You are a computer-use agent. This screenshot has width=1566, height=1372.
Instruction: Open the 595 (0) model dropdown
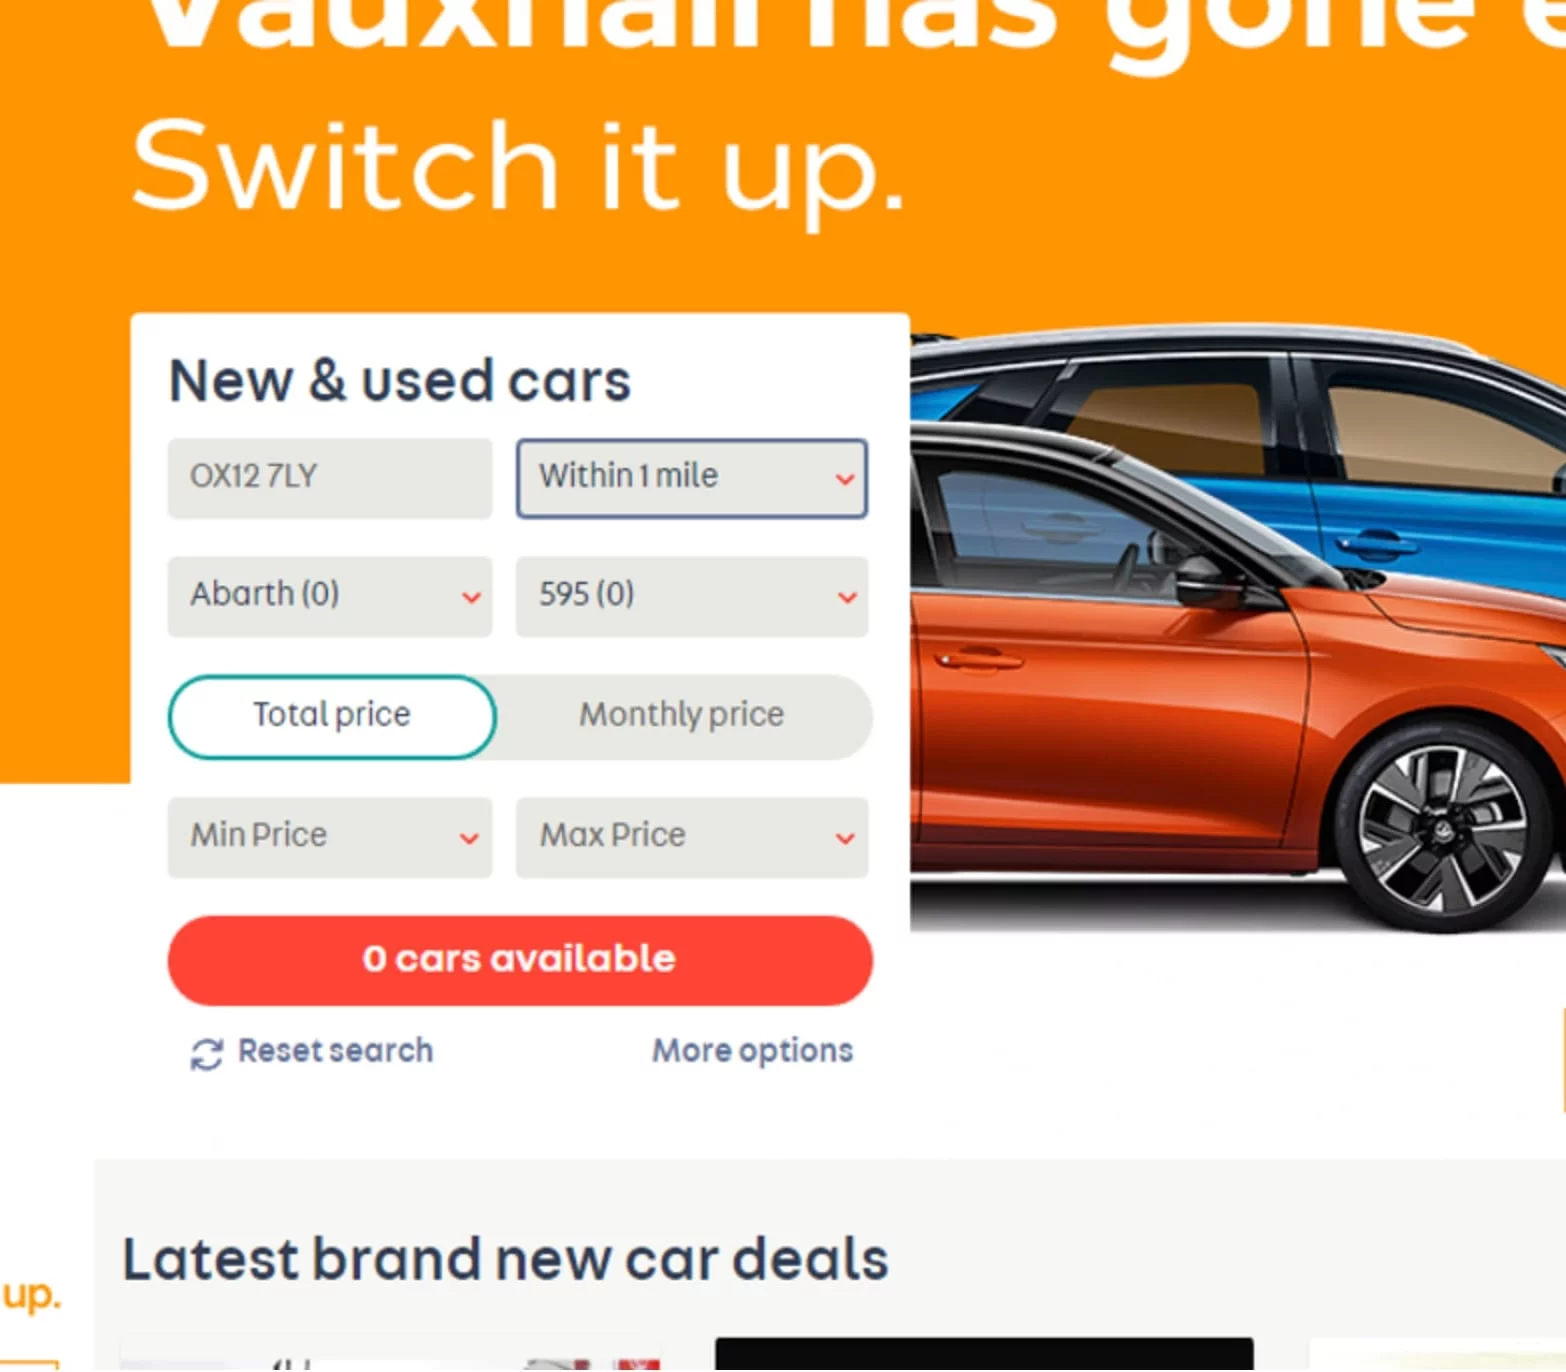click(x=692, y=597)
